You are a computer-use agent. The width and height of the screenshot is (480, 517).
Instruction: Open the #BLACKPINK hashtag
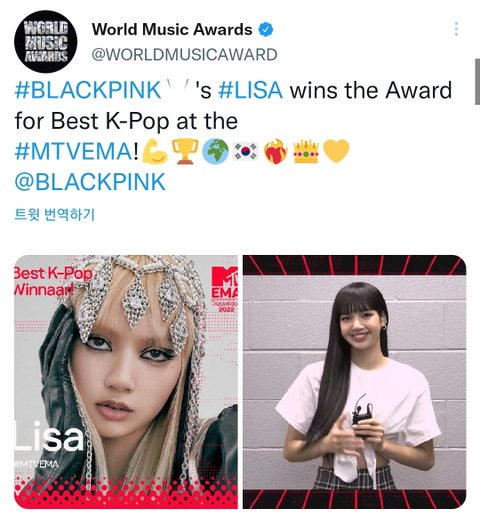pos(88,90)
